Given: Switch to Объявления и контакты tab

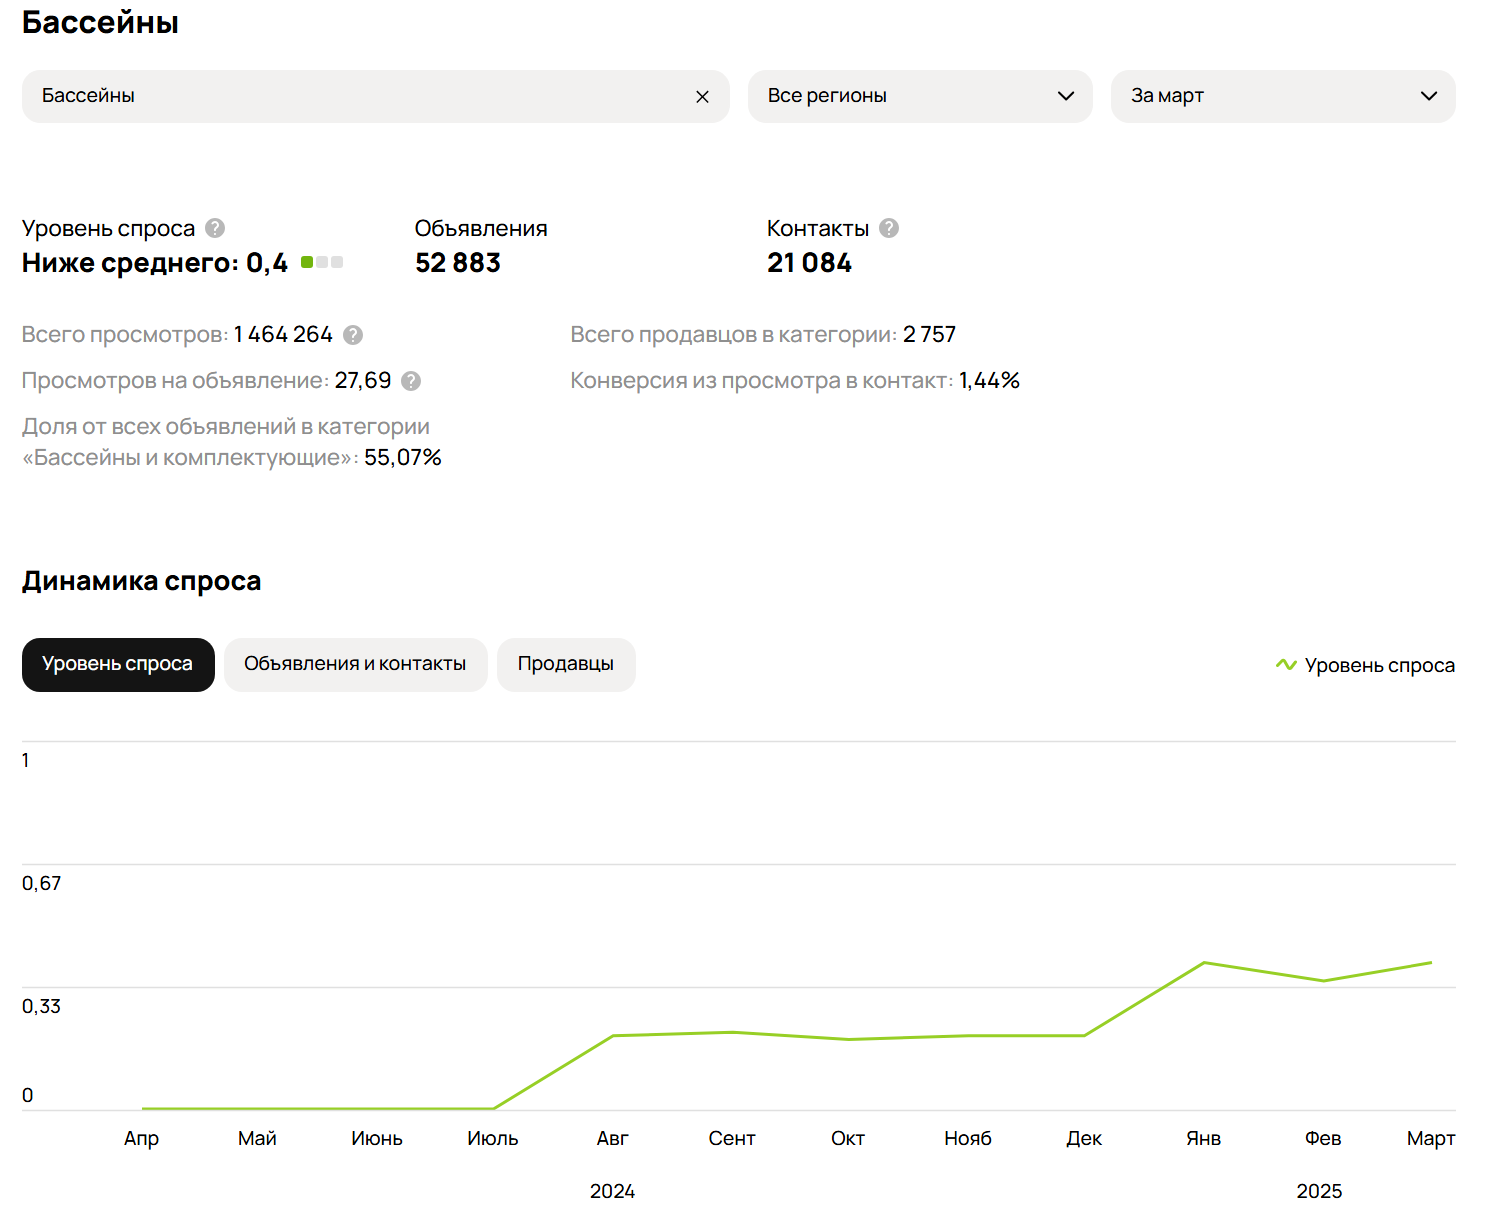Looking at the screenshot, I should click(355, 664).
